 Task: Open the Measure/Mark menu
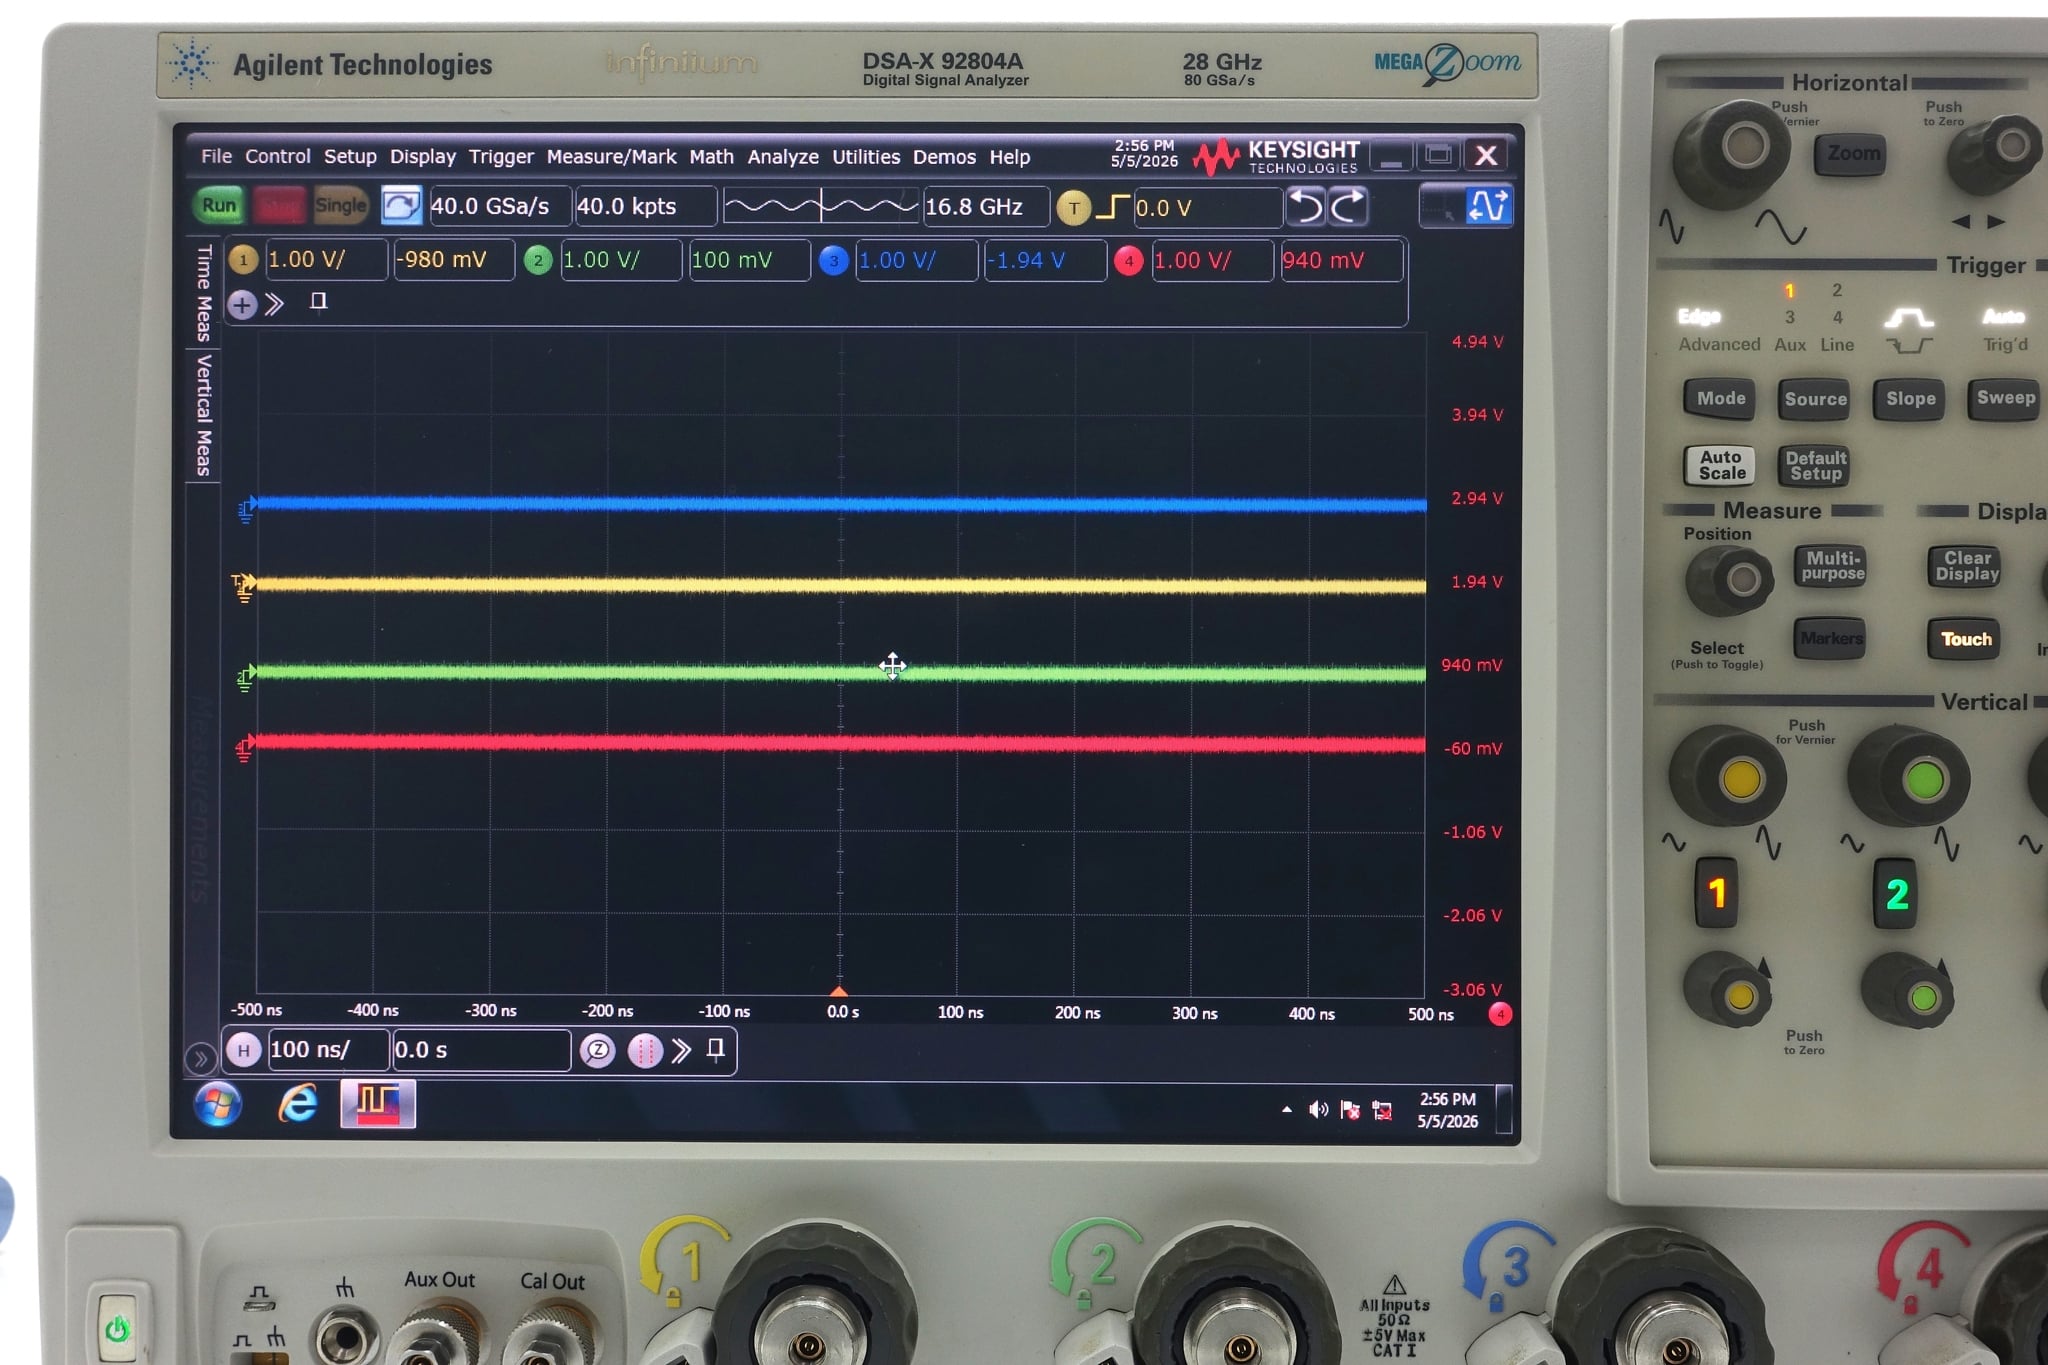(611, 156)
